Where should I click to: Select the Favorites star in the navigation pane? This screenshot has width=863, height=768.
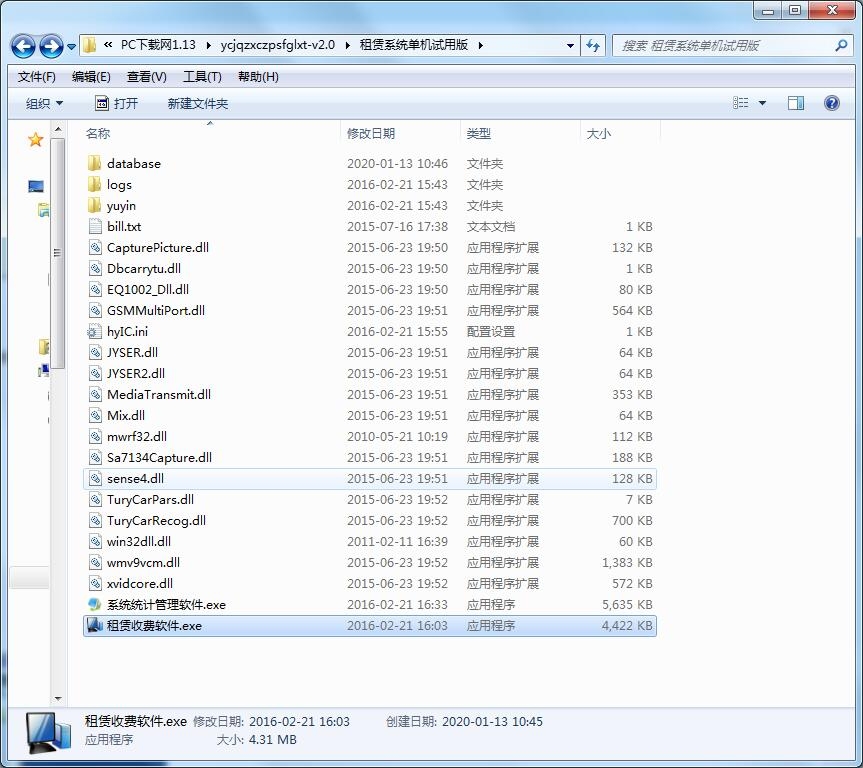[x=35, y=140]
